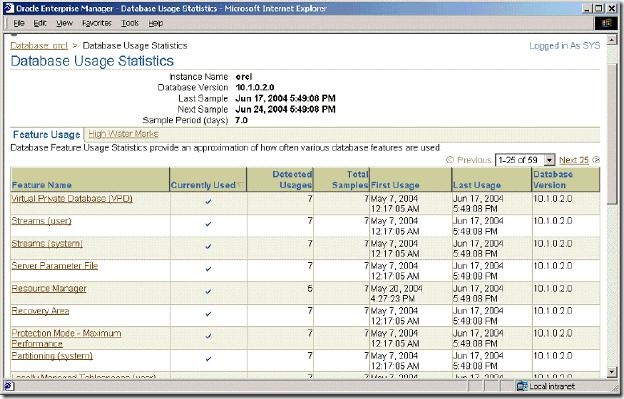Open the Streams (system) feature link
This screenshot has width=624, height=399.
click(x=47, y=243)
